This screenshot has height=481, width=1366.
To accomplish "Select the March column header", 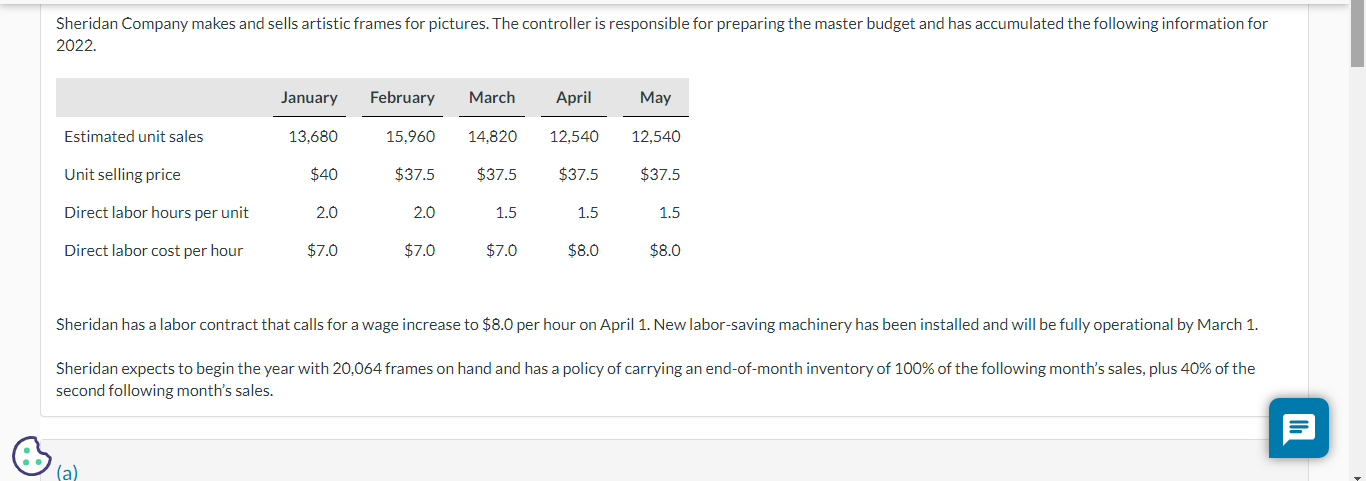I will (492, 97).
